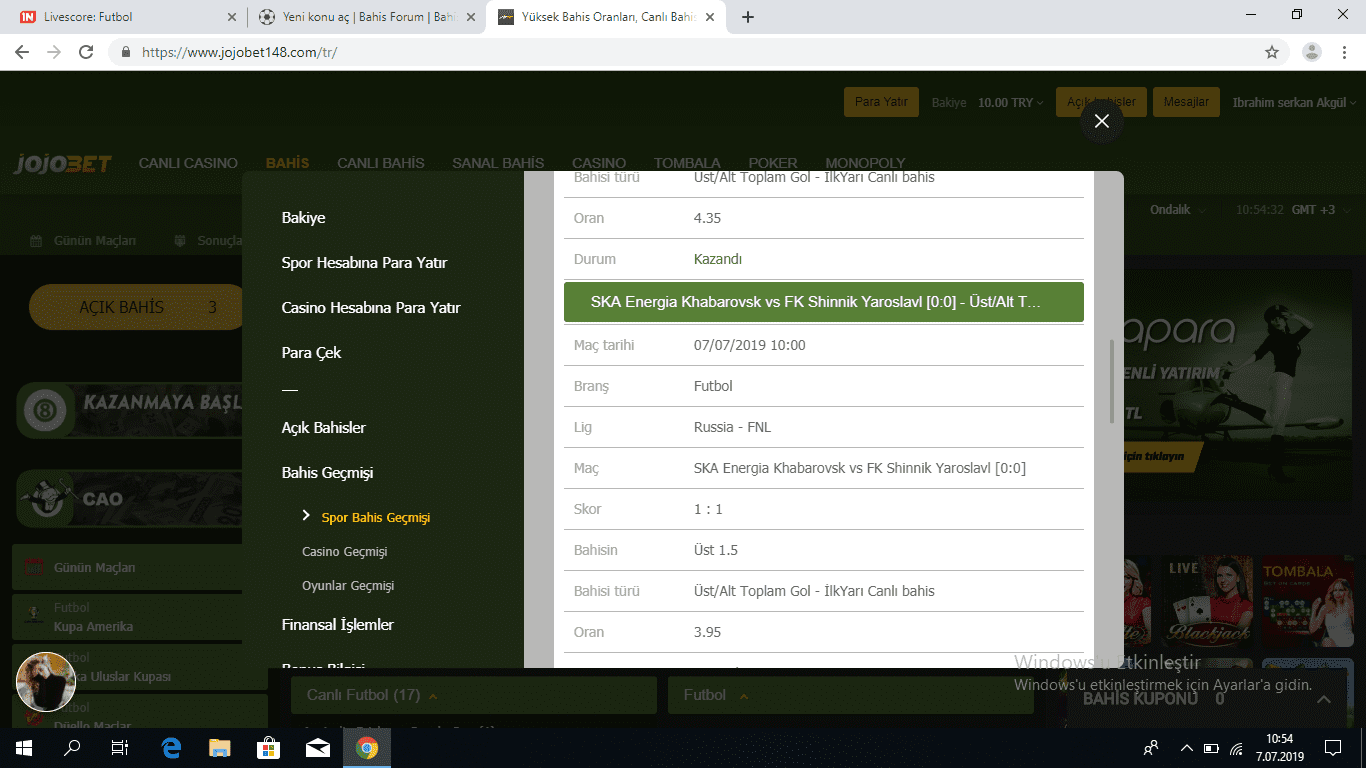The height and width of the screenshot is (768, 1366).
Task: Select Oyunlar Geçmişi sub-item
Action: [348, 586]
